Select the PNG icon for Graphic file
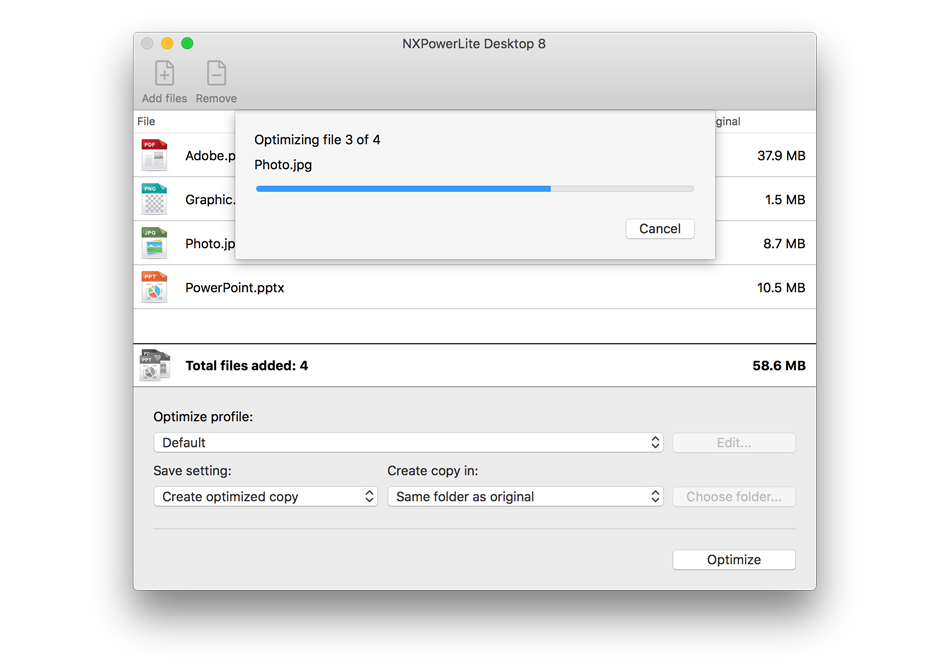950x670 pixels. (154, 199)
